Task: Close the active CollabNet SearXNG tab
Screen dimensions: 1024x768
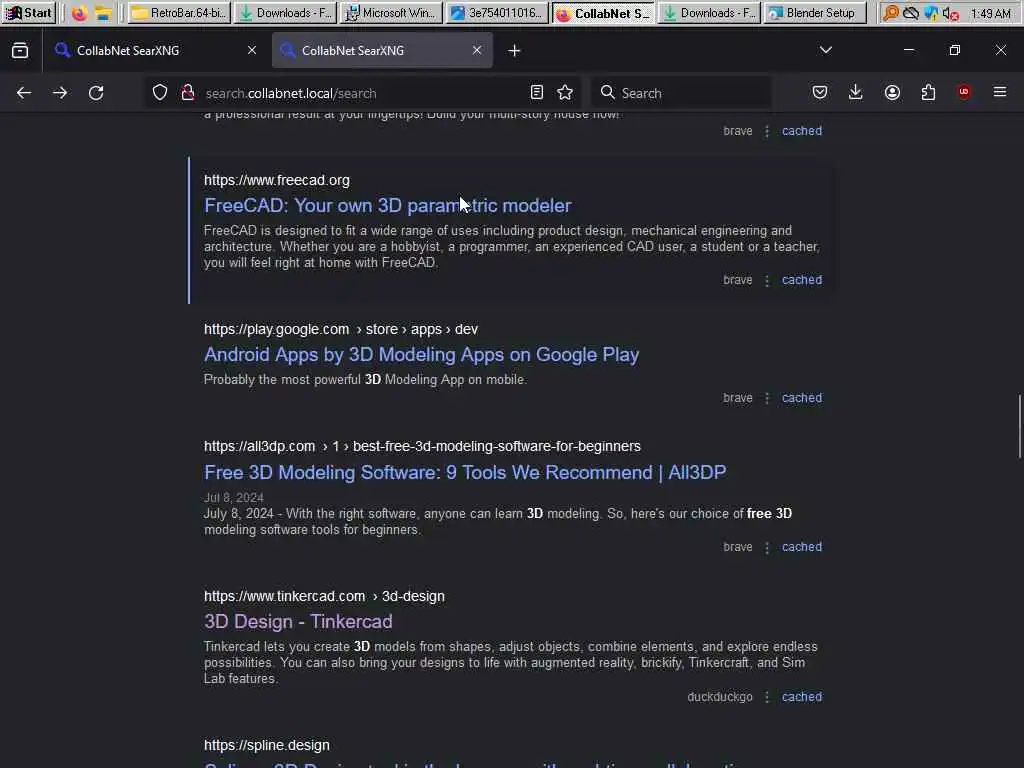Action: point(477,50)
